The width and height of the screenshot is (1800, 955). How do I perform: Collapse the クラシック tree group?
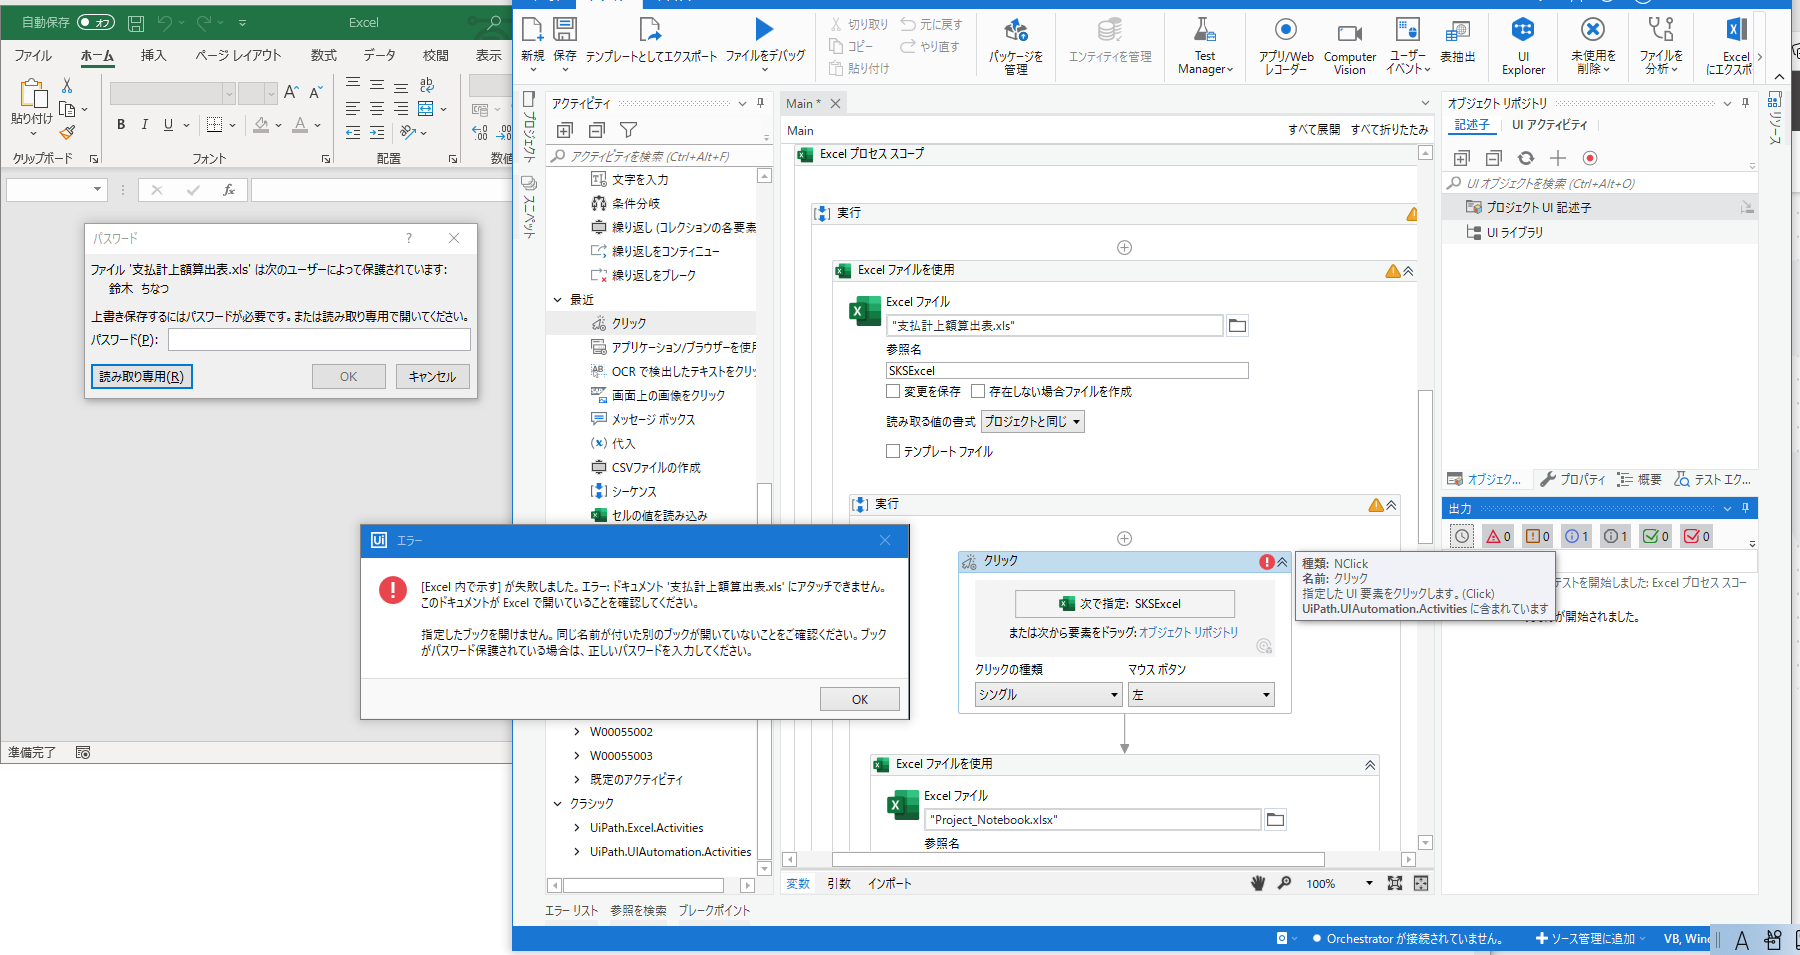click(x=558, y=804)
